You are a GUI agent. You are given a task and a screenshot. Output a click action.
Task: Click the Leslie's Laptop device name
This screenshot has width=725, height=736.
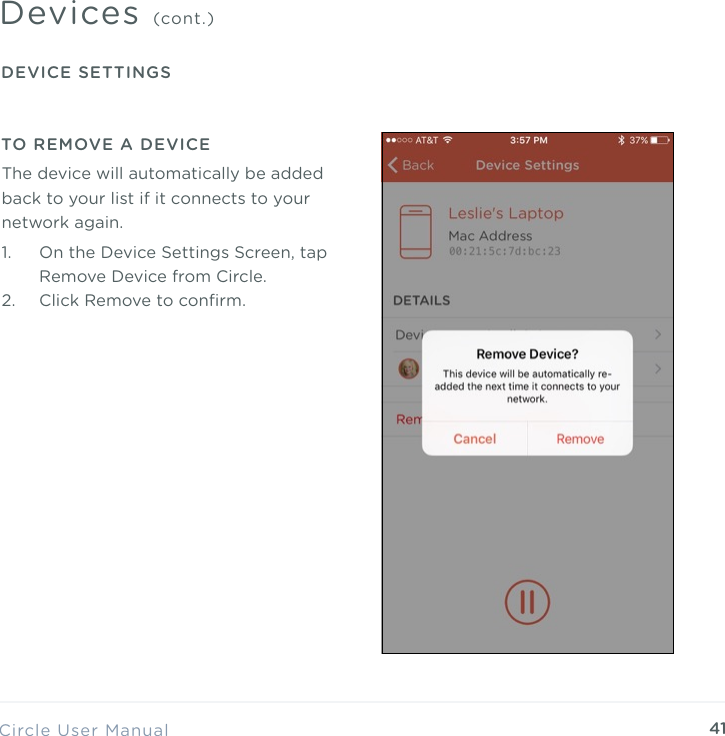coord(506,213)
